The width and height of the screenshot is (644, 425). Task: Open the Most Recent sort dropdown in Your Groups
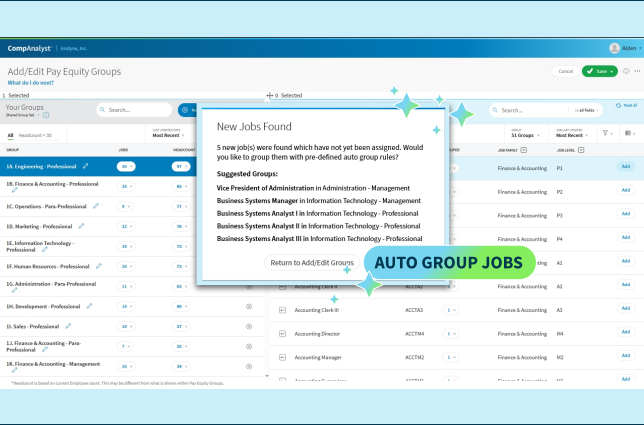coord(170,134)
